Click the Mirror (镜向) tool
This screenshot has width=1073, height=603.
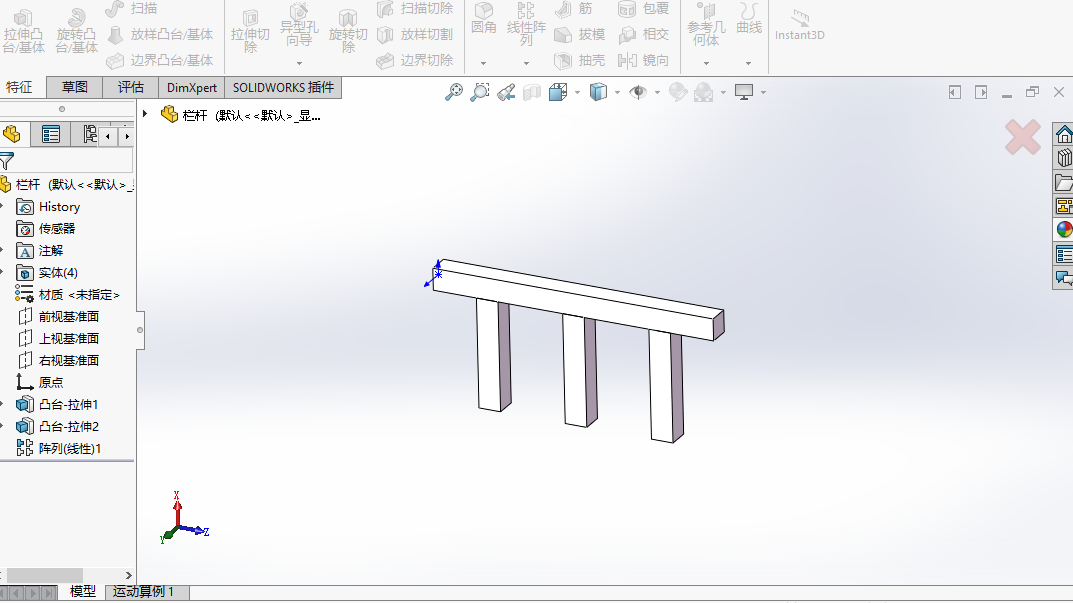(643, 60)
